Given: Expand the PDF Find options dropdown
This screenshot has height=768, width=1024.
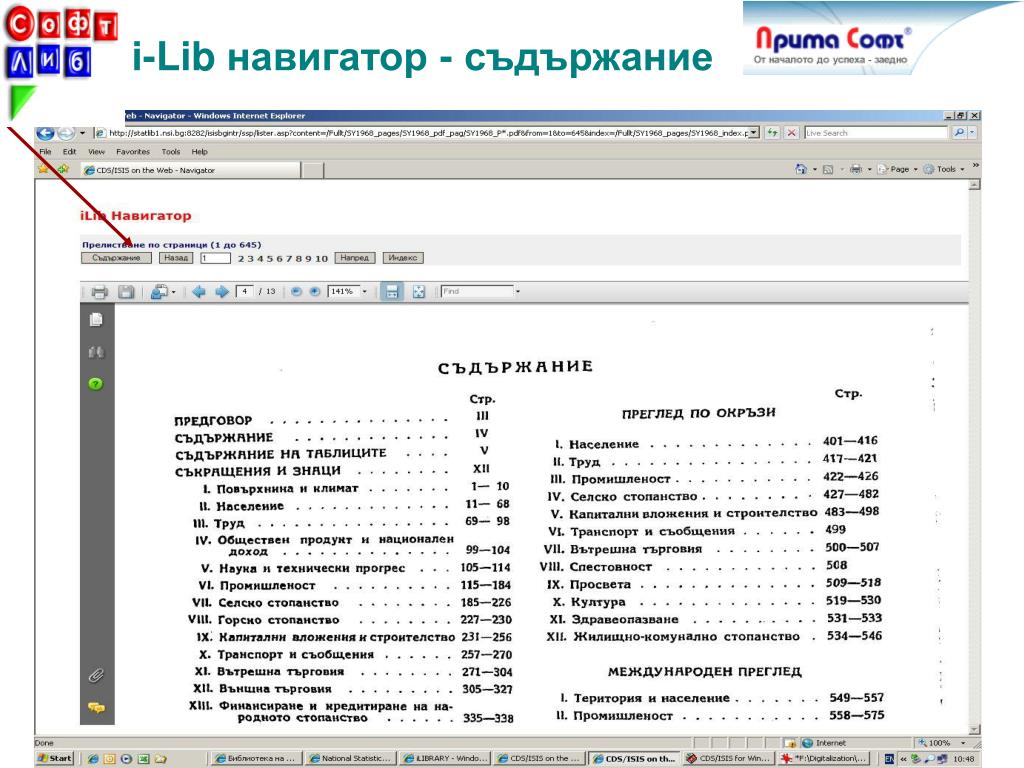Looking at the screenshot, I should coord(518,292).
